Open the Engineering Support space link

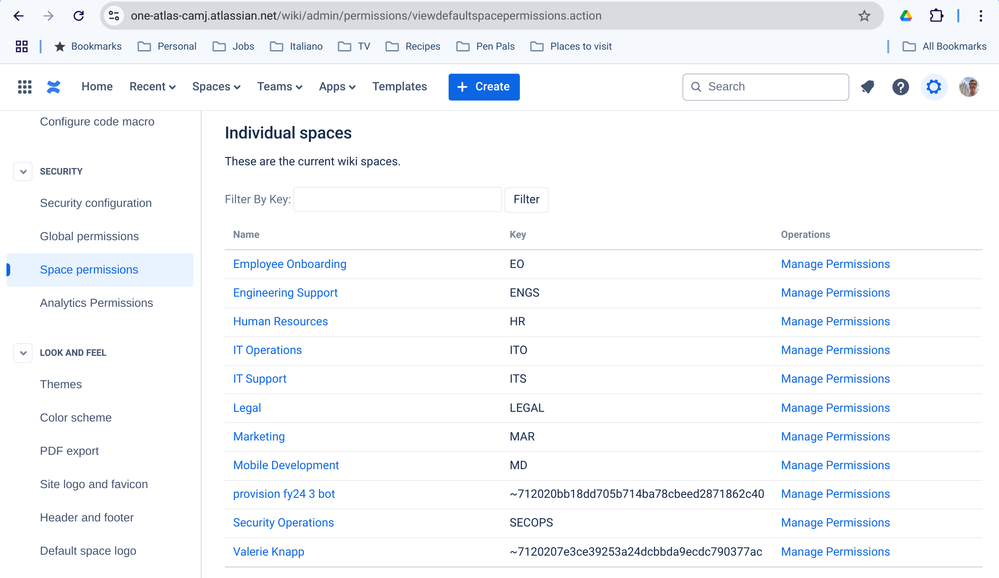coord(285,293)
